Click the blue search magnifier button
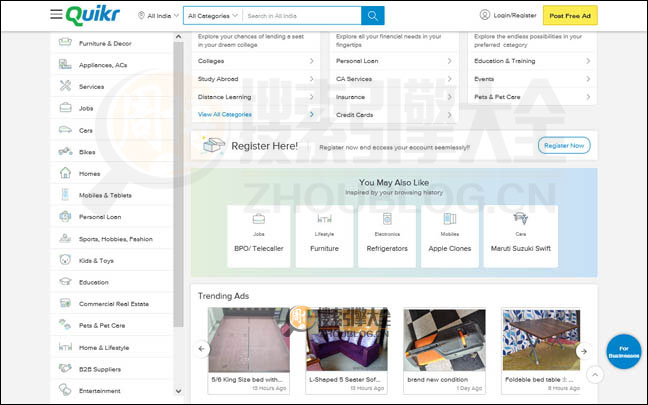Screen dimensions: 648x405 click(x=372, y=16)
